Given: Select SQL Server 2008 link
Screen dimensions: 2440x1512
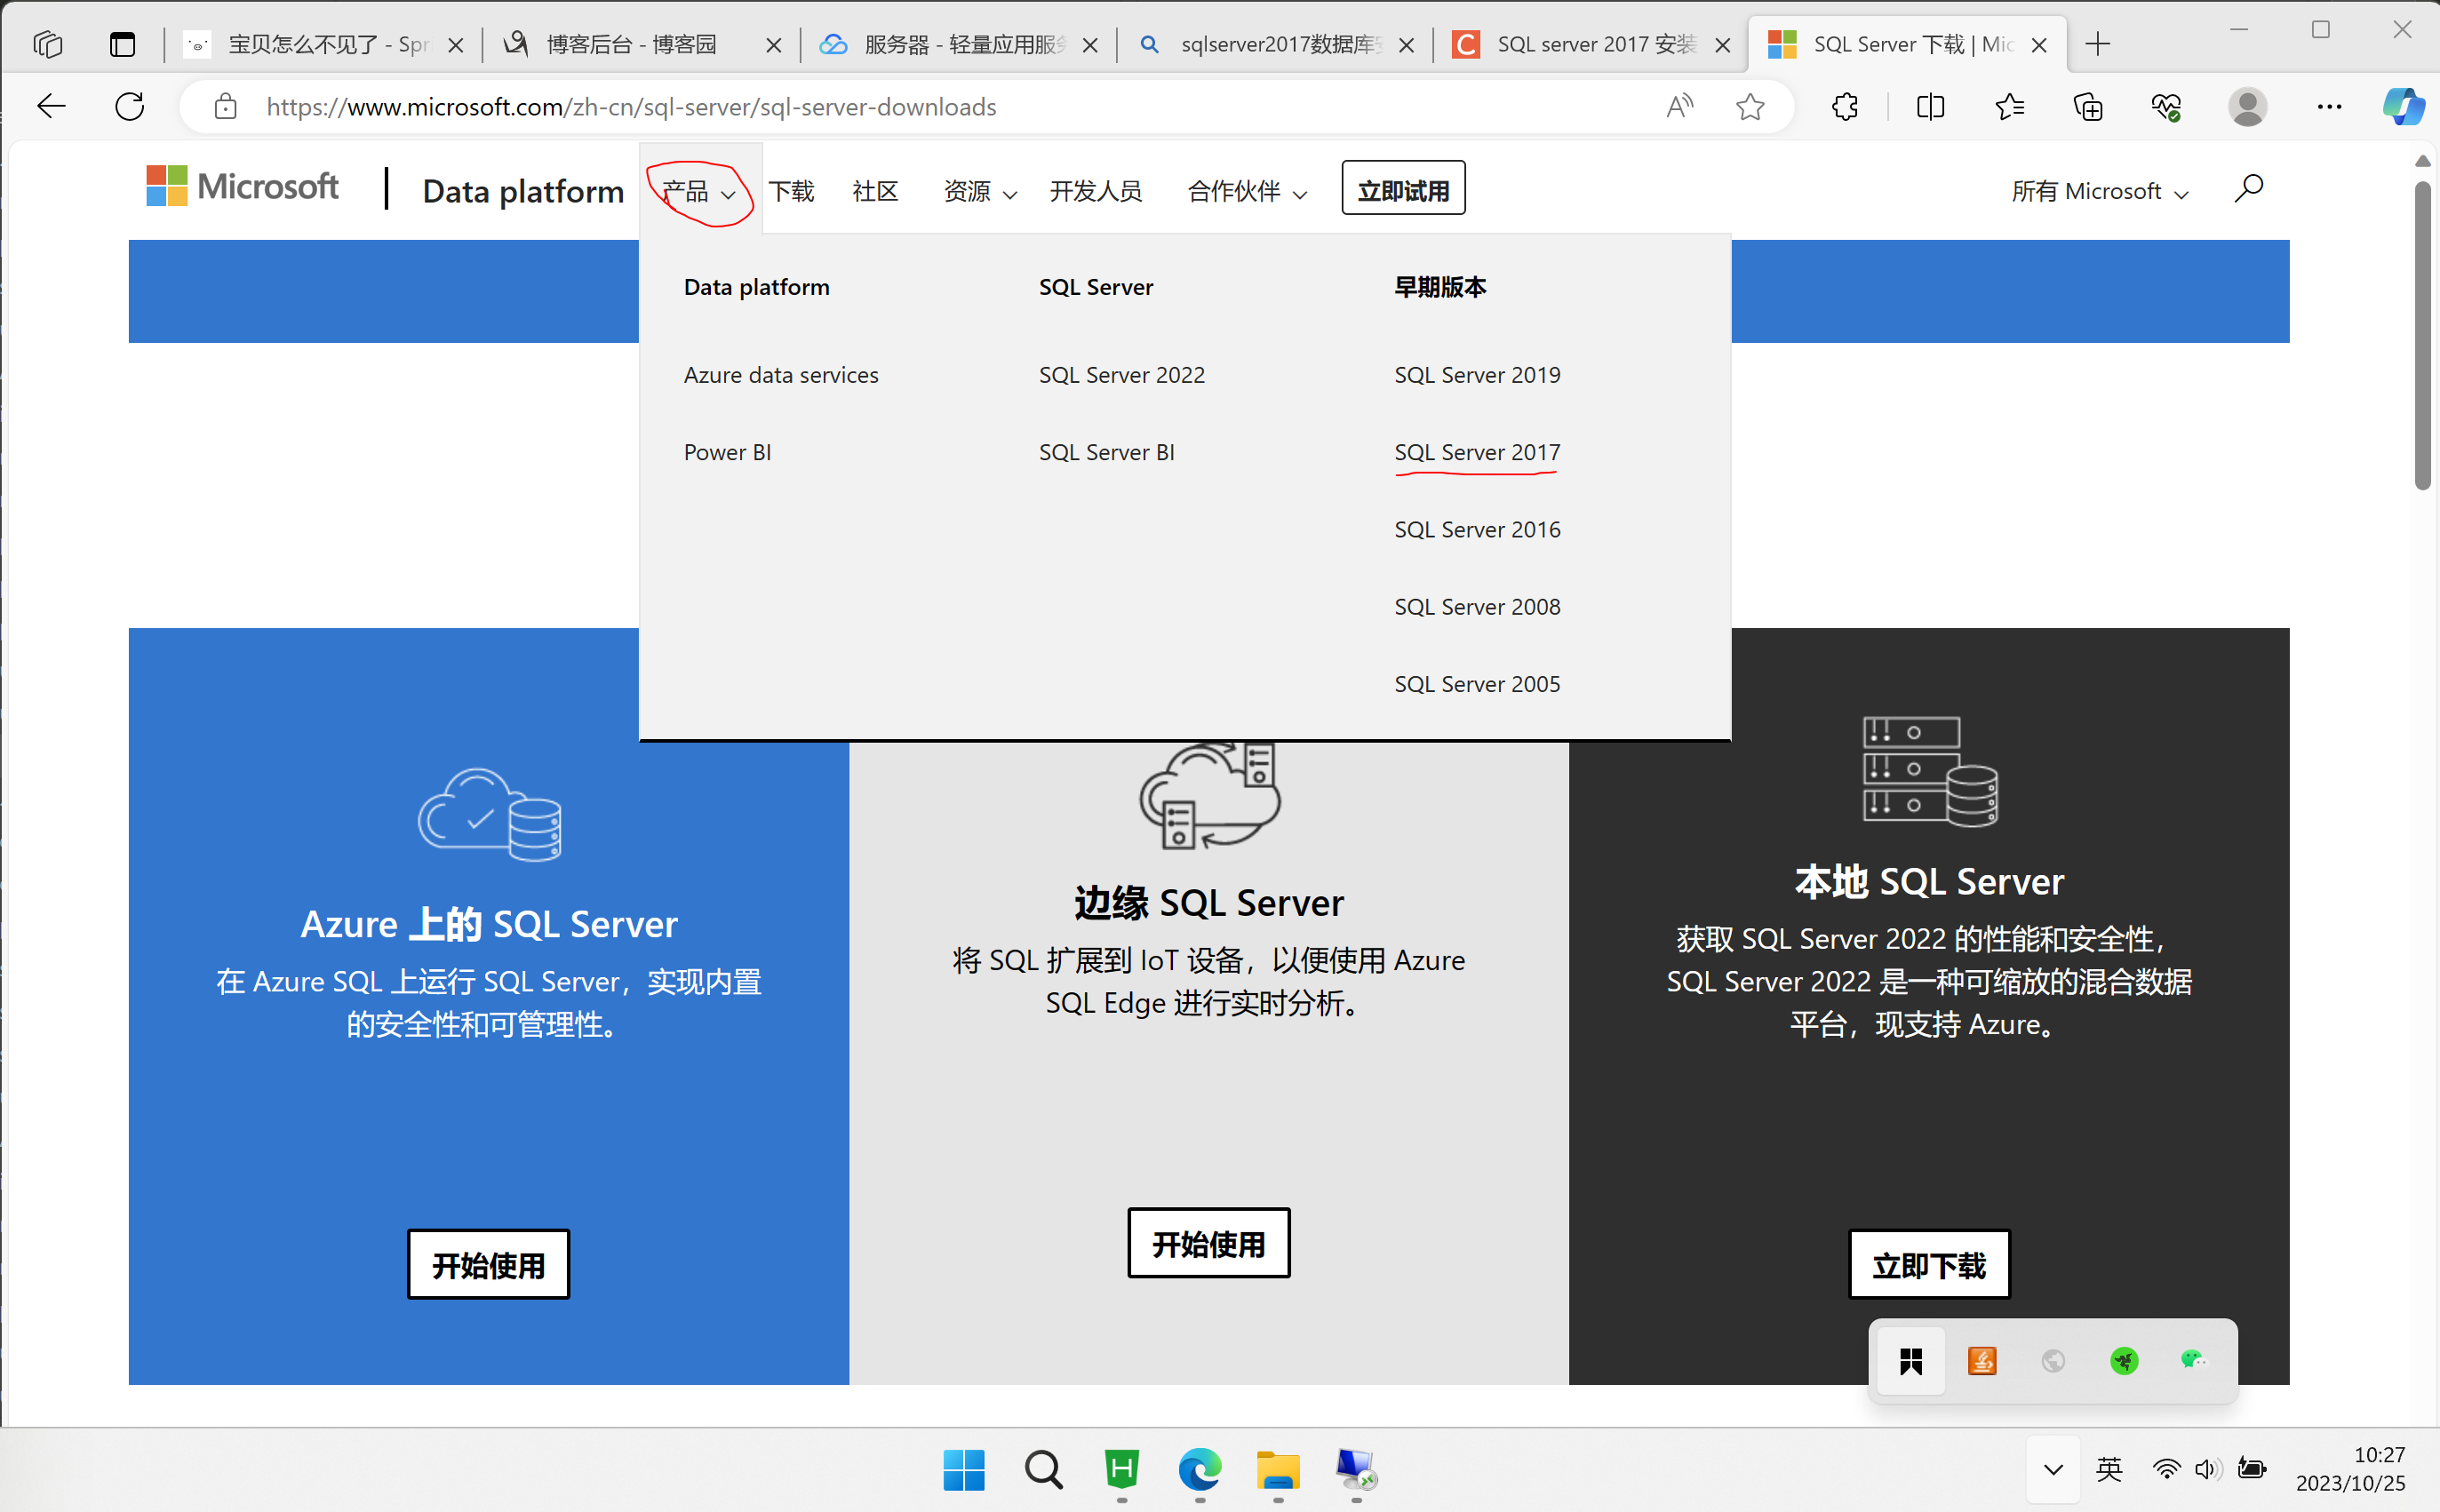Looking at the screenshot, I should pyautogui.click(x=1477, y=607).
